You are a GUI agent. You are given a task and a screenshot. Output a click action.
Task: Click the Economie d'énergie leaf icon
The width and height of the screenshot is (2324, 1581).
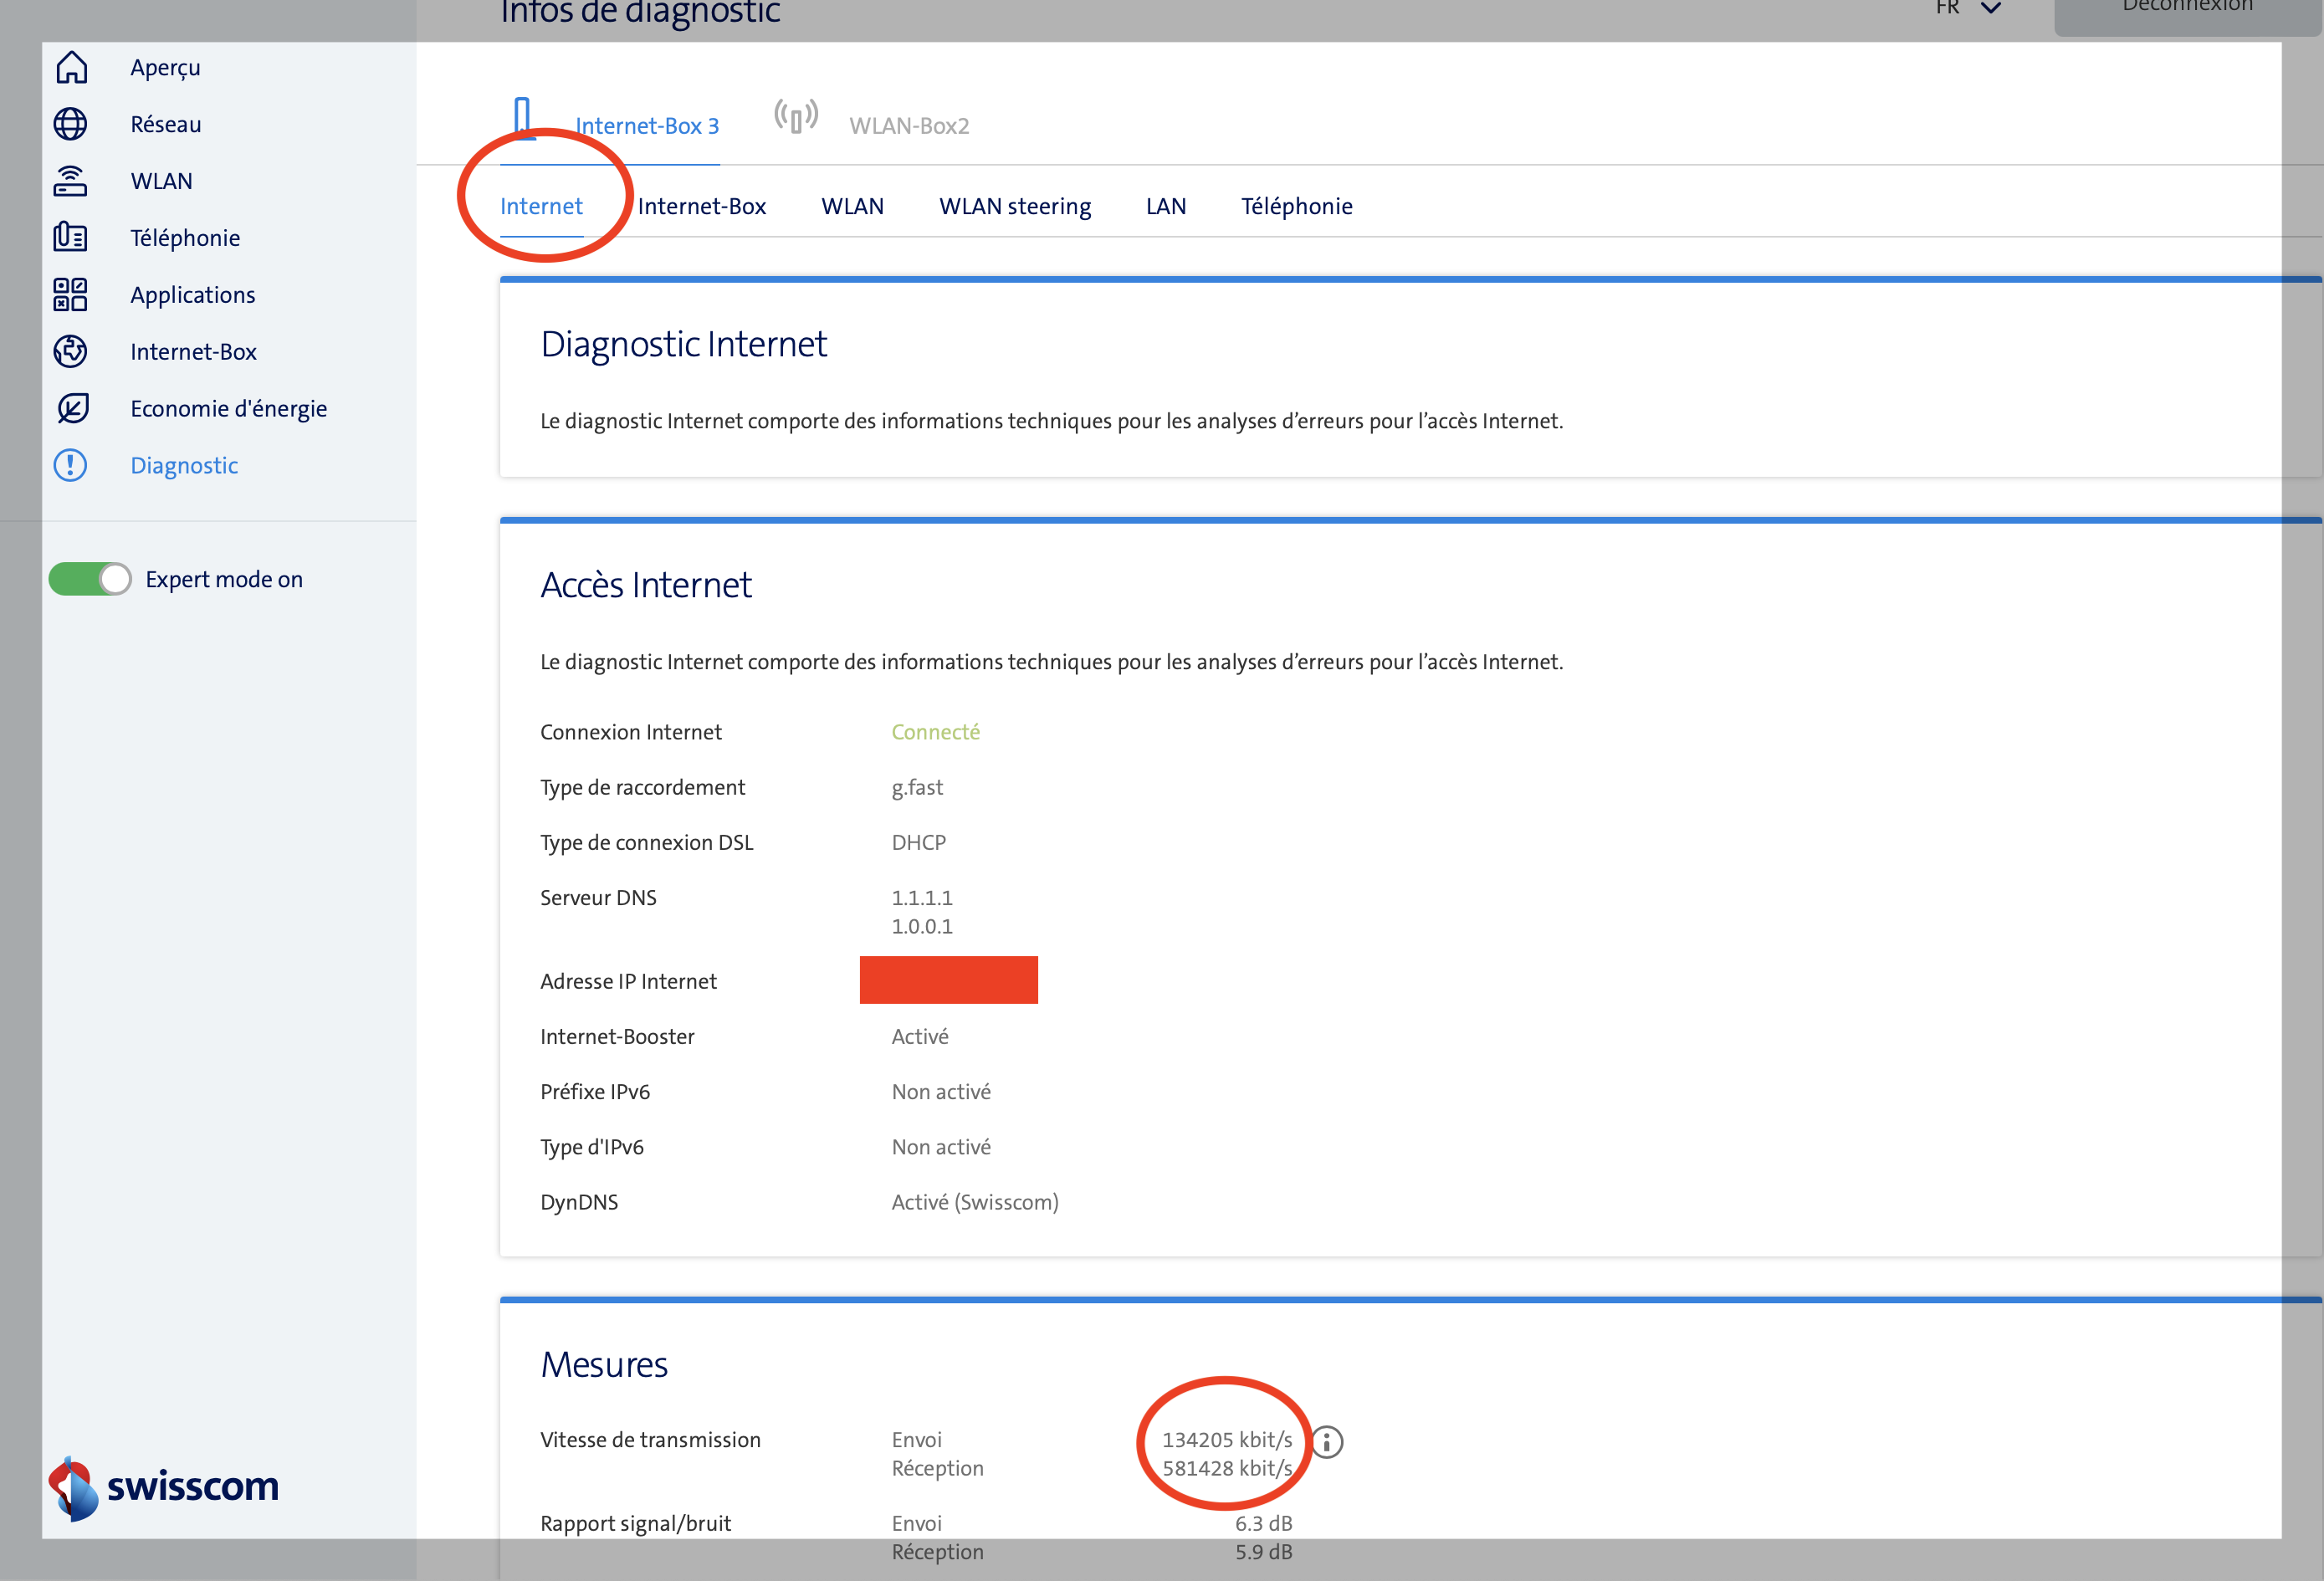71,408
